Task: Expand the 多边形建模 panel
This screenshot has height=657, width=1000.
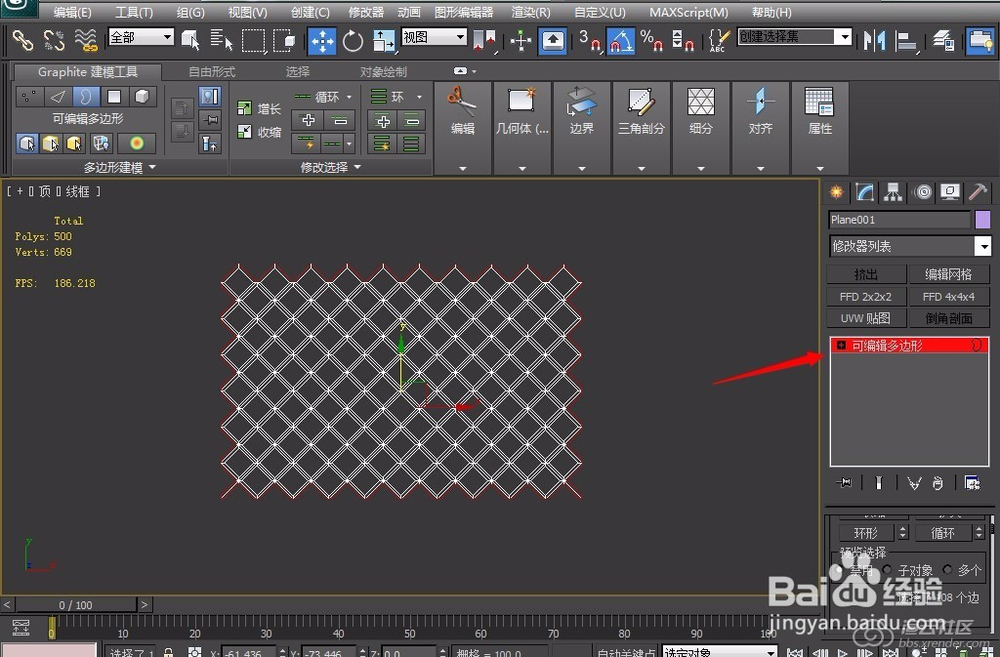Action: (x=119, y=167)
